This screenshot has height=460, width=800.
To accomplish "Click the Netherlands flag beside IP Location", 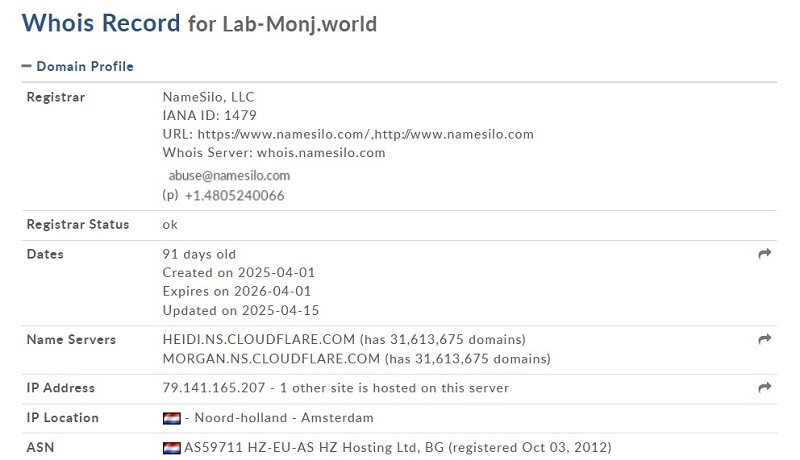I will [171, 418].
